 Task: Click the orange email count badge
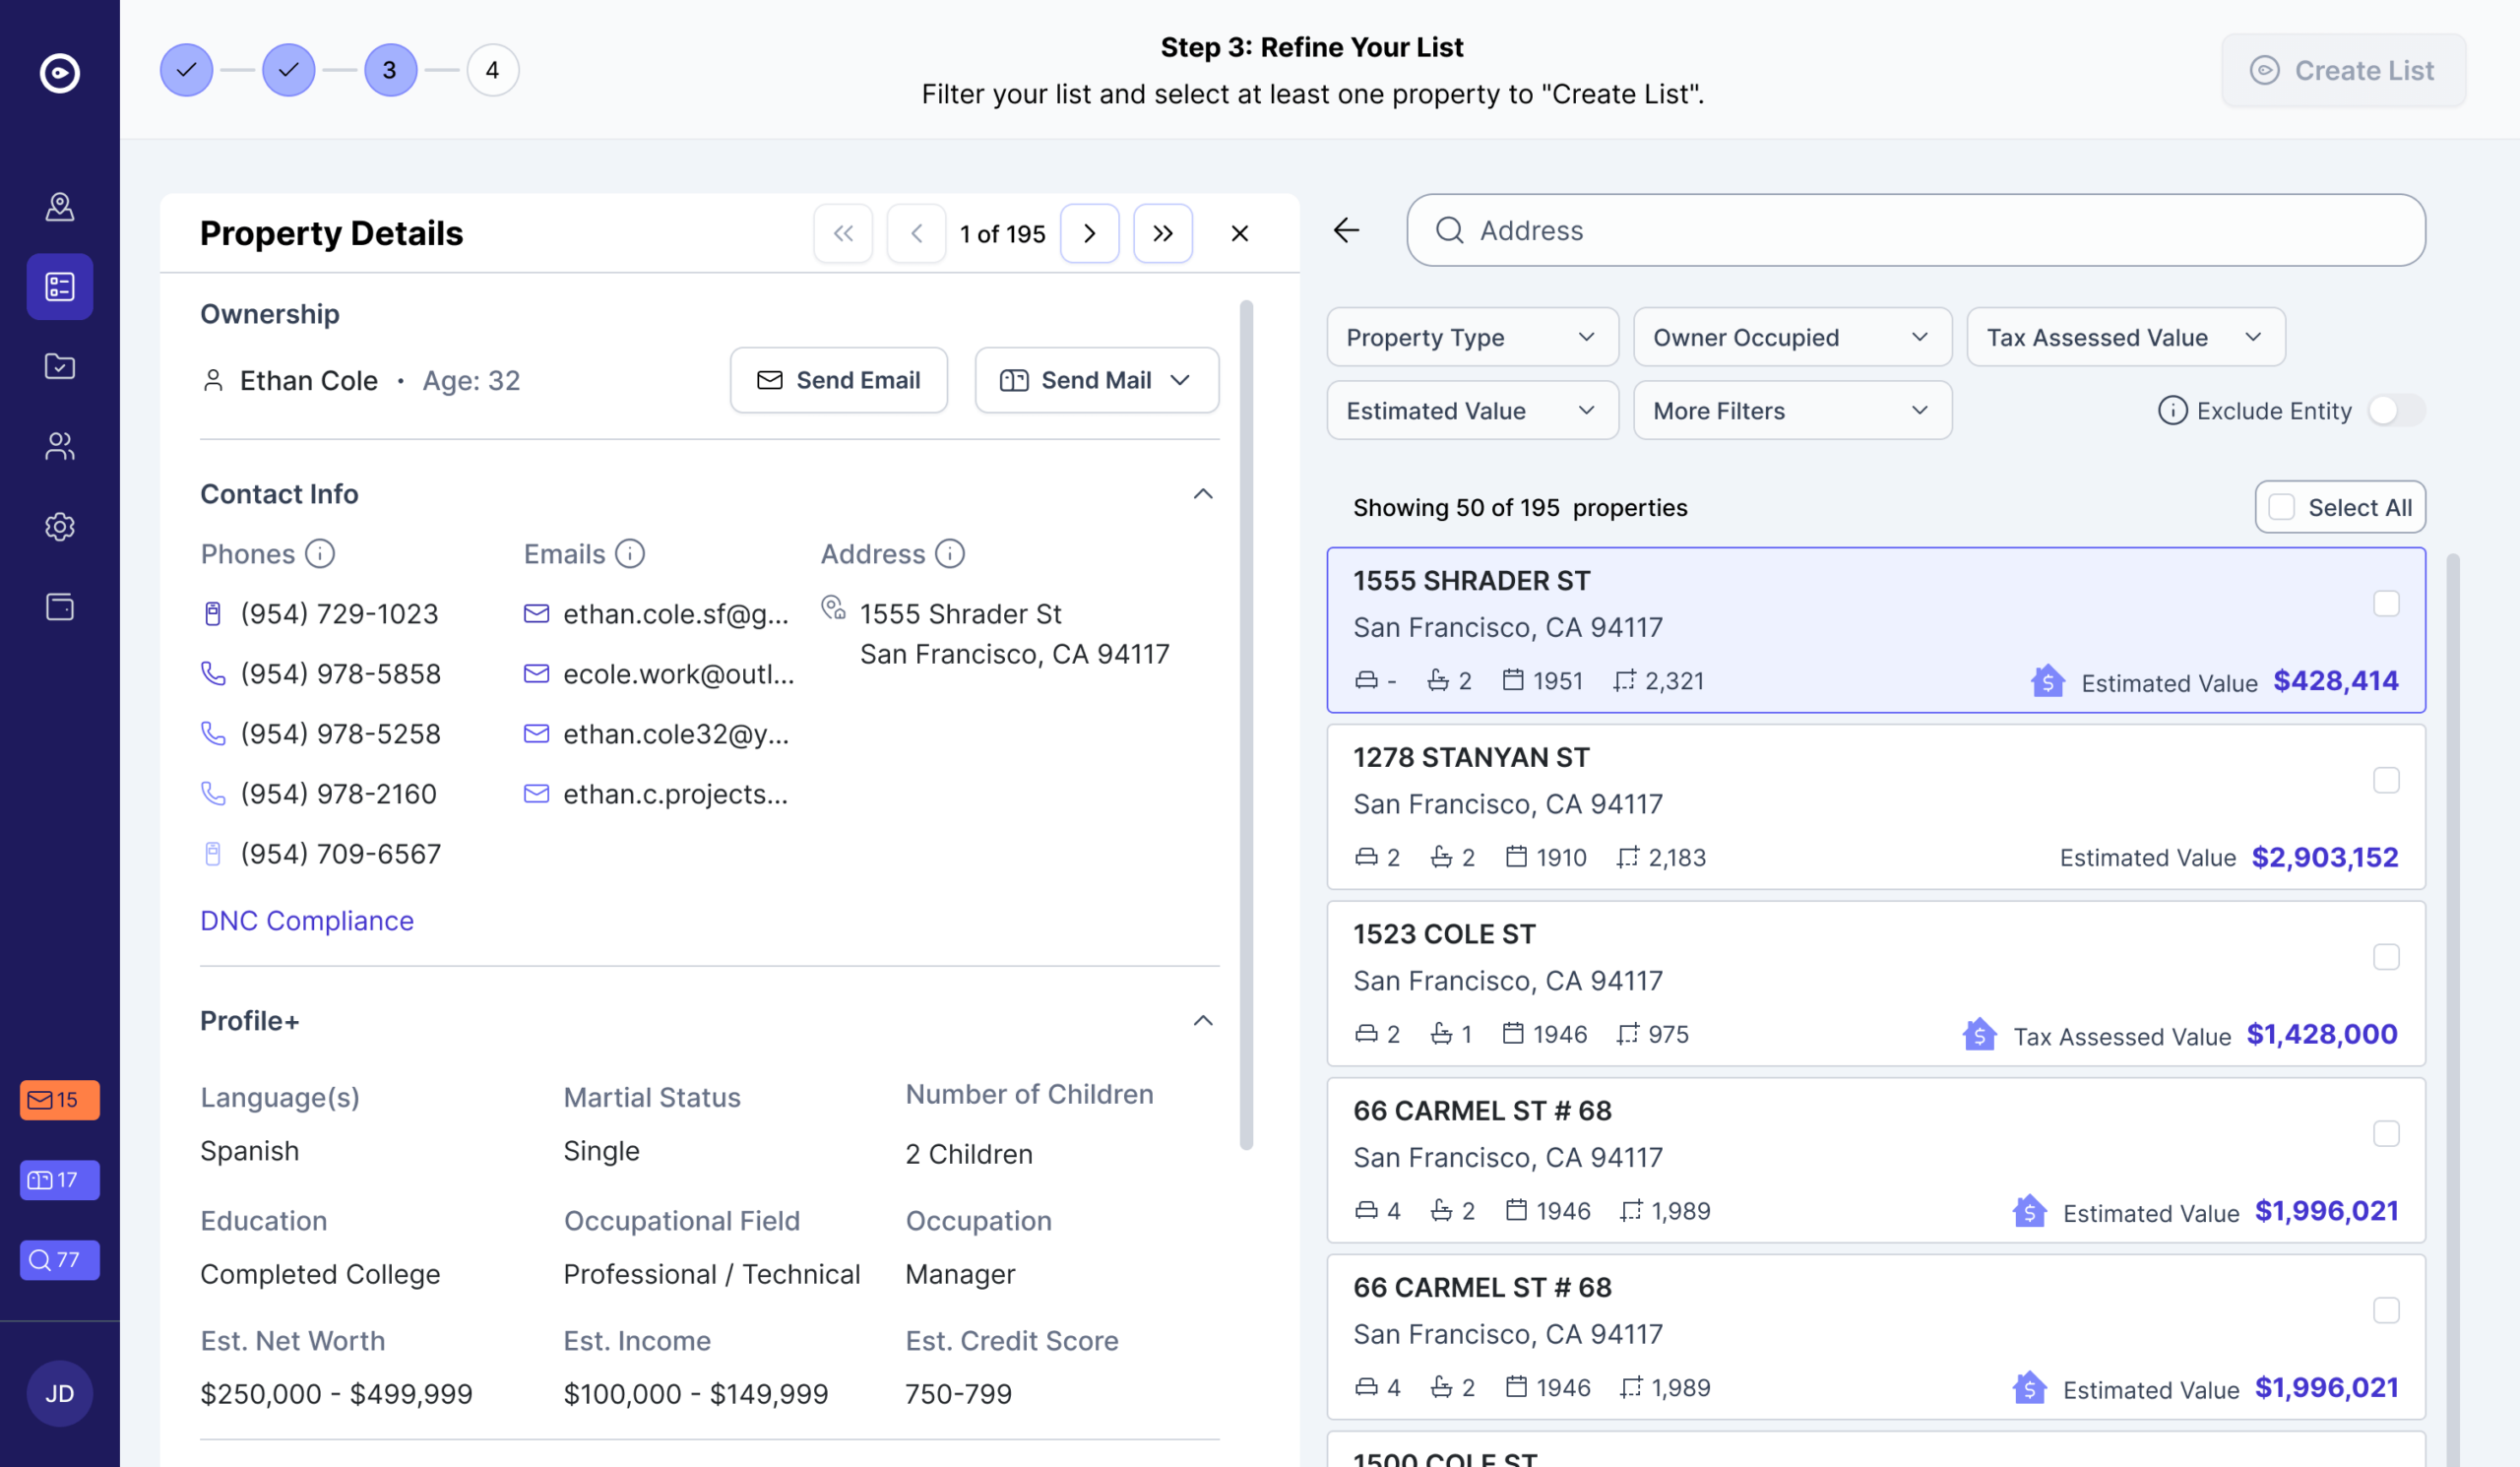59,1099
